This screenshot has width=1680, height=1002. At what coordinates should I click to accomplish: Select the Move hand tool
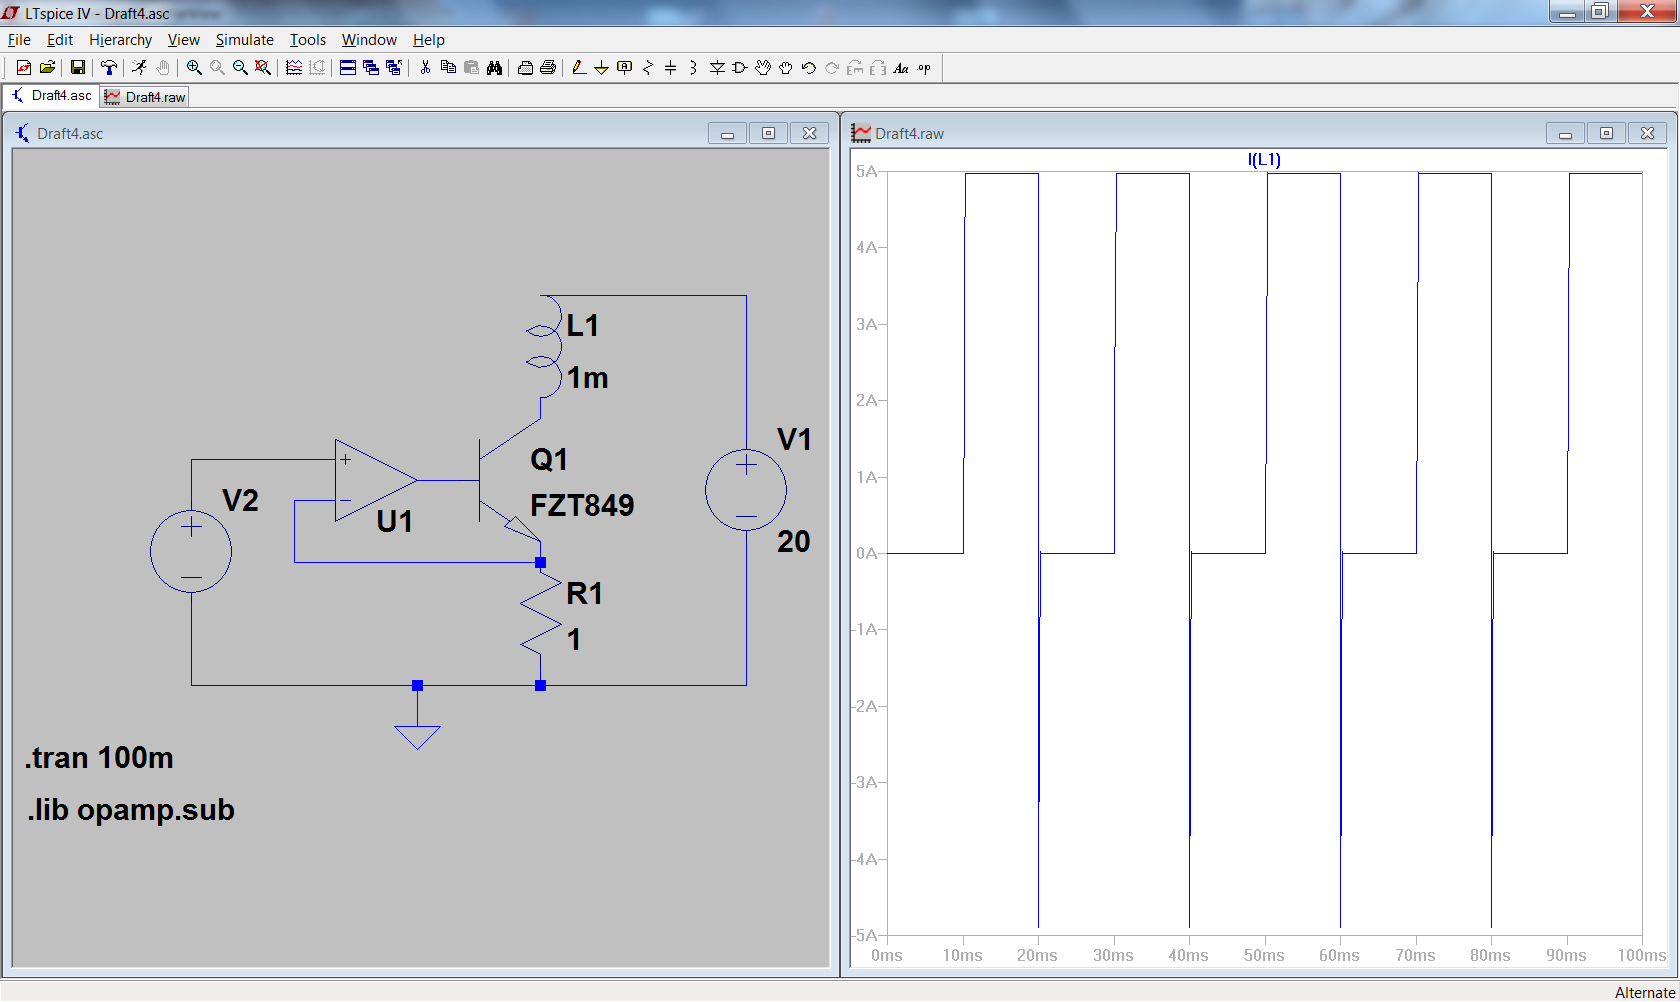763,68
